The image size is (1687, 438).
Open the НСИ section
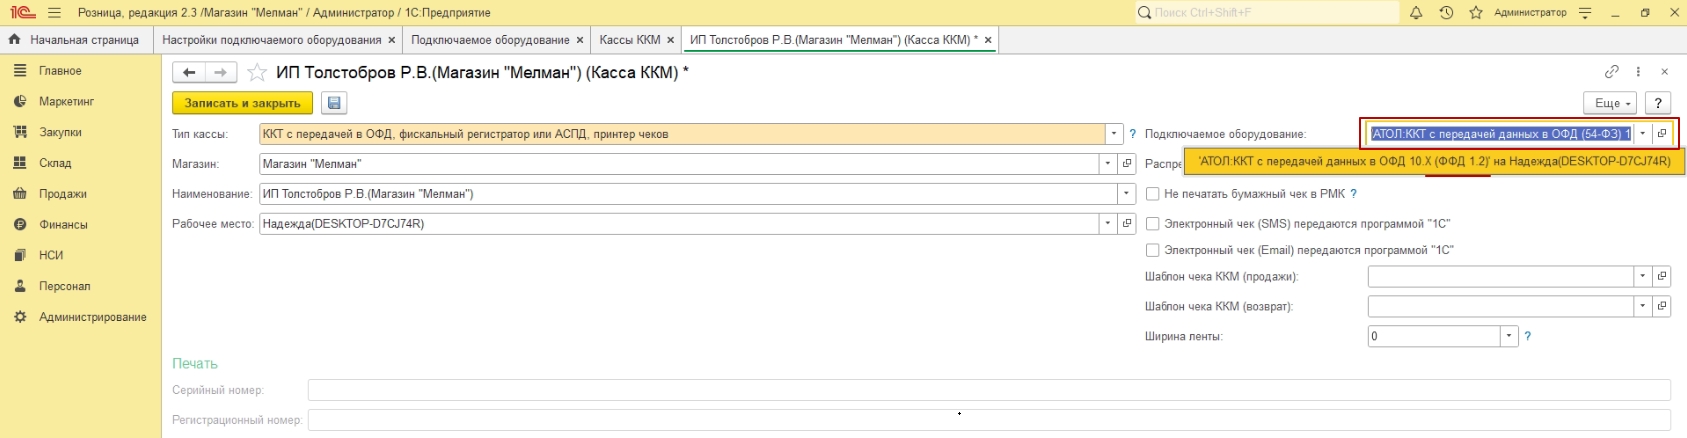[x=51, y=255]
